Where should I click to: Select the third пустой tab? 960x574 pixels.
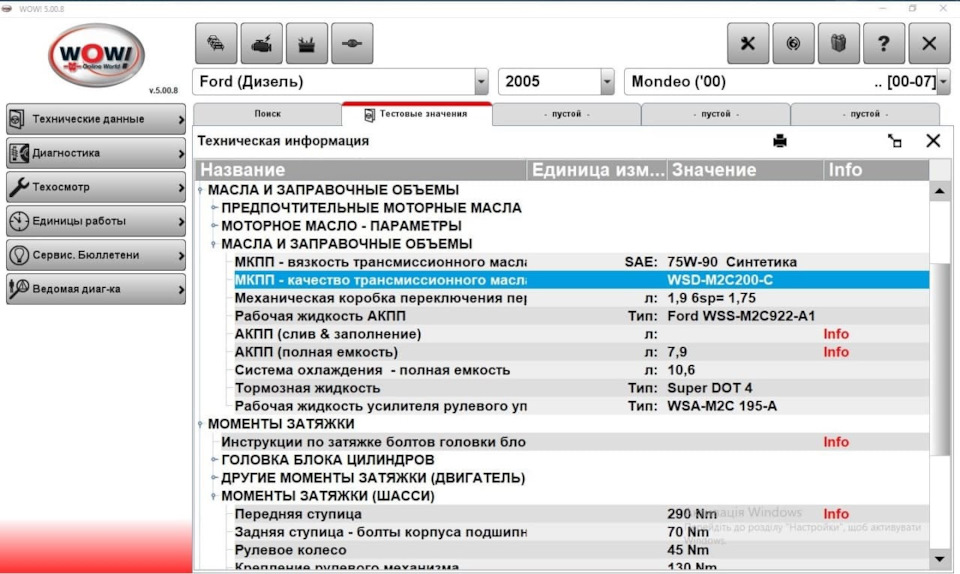click(x=865, y=114)
